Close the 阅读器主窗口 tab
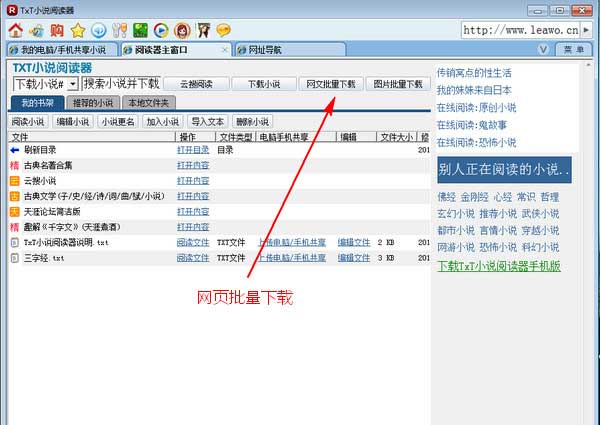The width and height of the screenshot is (600, 425). click(225, 50)
